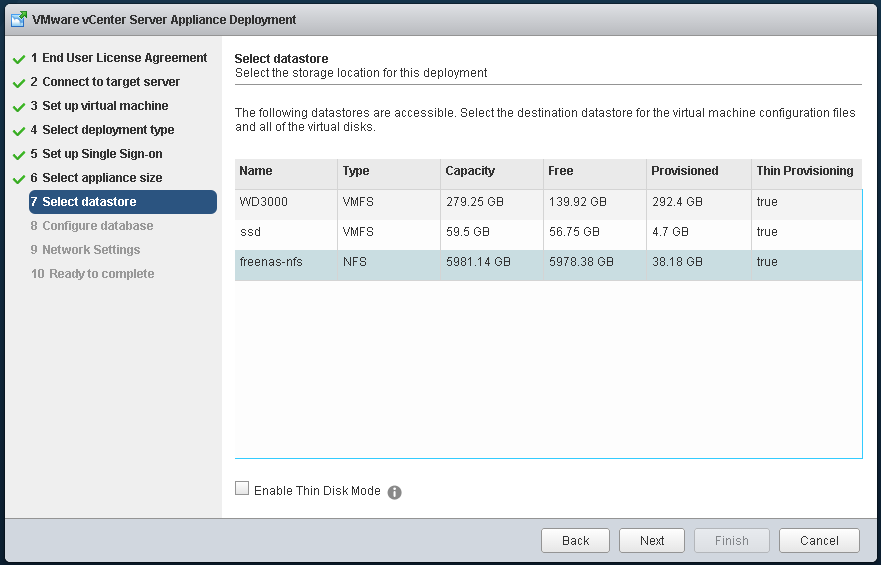Sort by the Name column header
The width and height of the screenshot is (881, 565).
[x=286, y=174]
